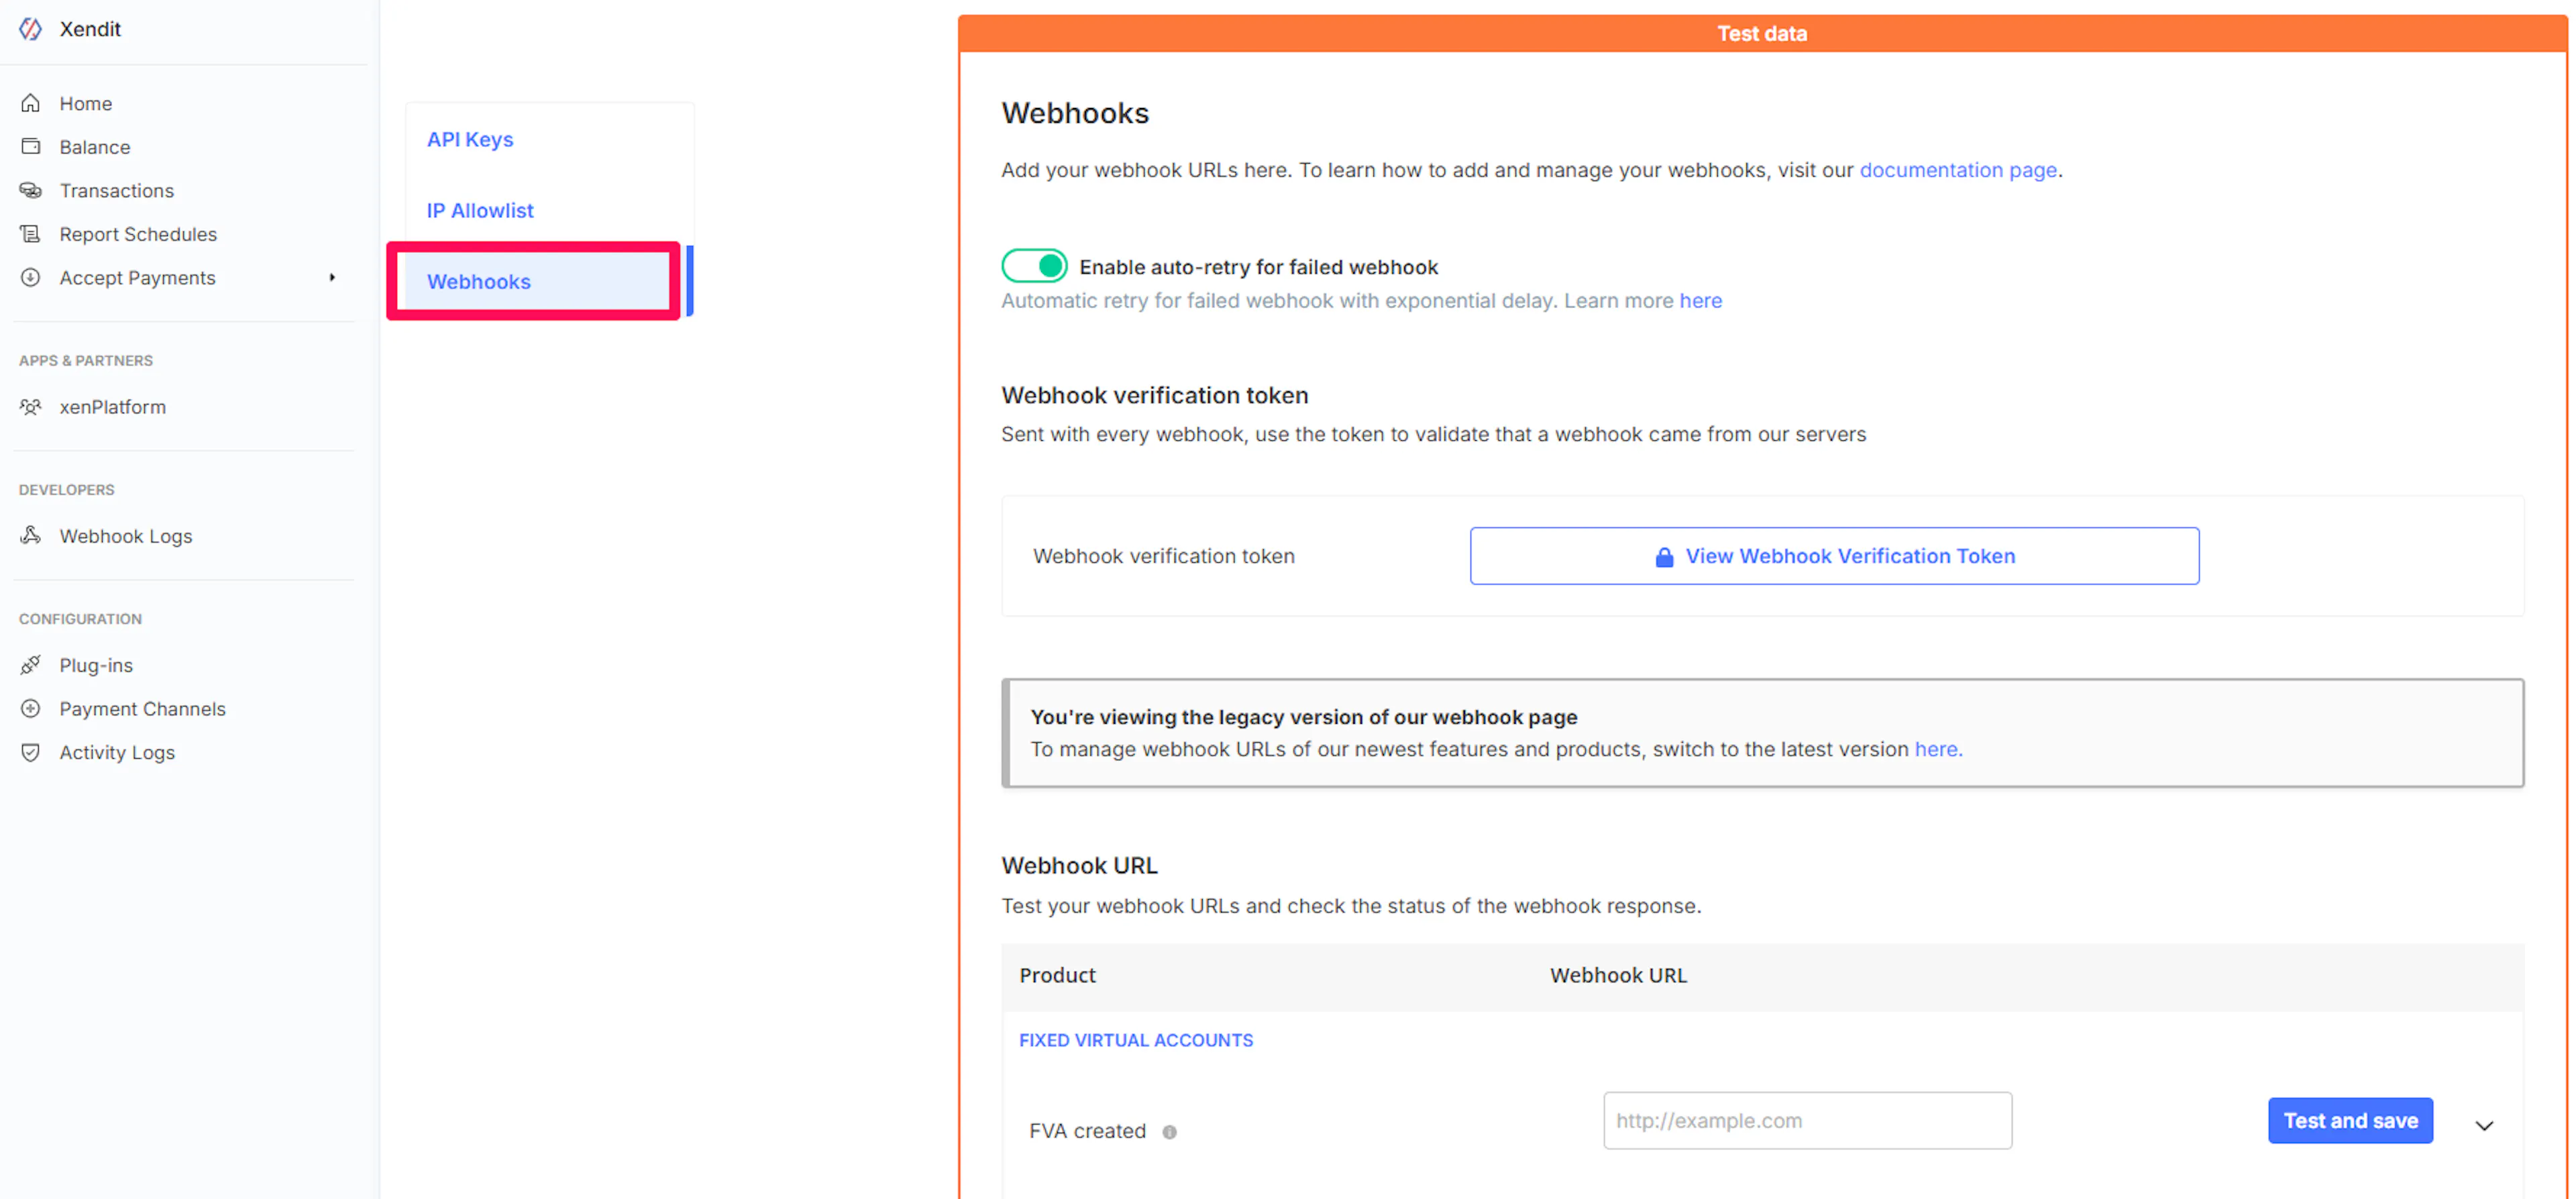Click the Xendit logo icon
The width and height of the screenshot is (2576, 1199).
(x=31, y=29)
